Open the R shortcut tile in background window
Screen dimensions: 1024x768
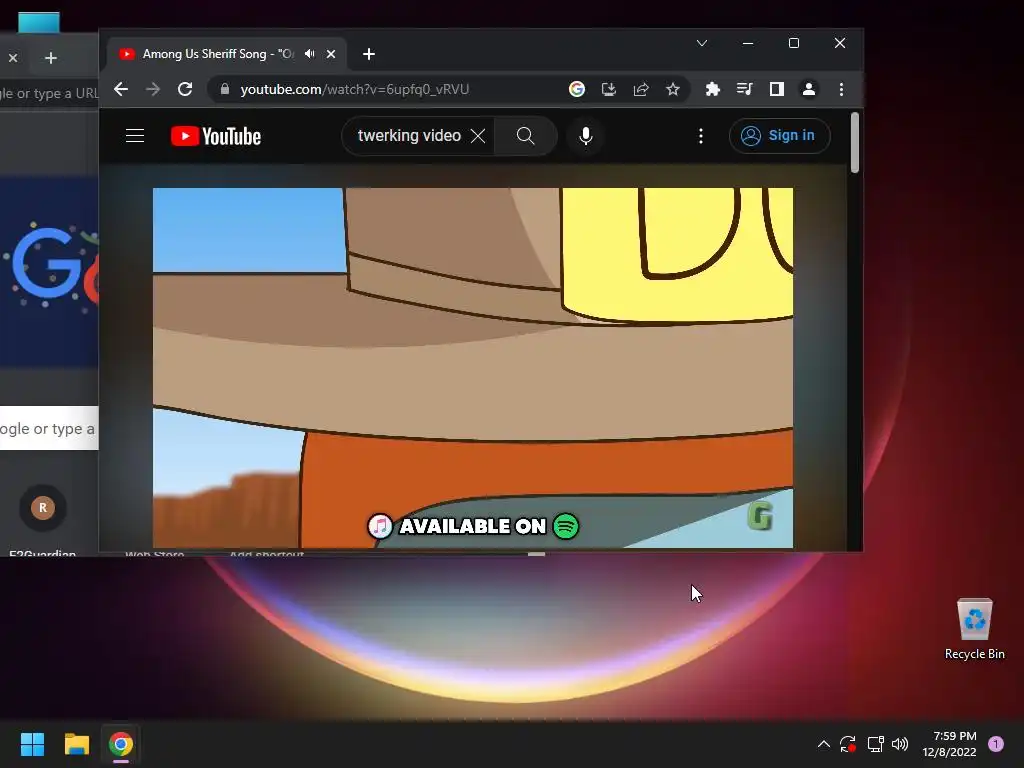click(43, 507)
